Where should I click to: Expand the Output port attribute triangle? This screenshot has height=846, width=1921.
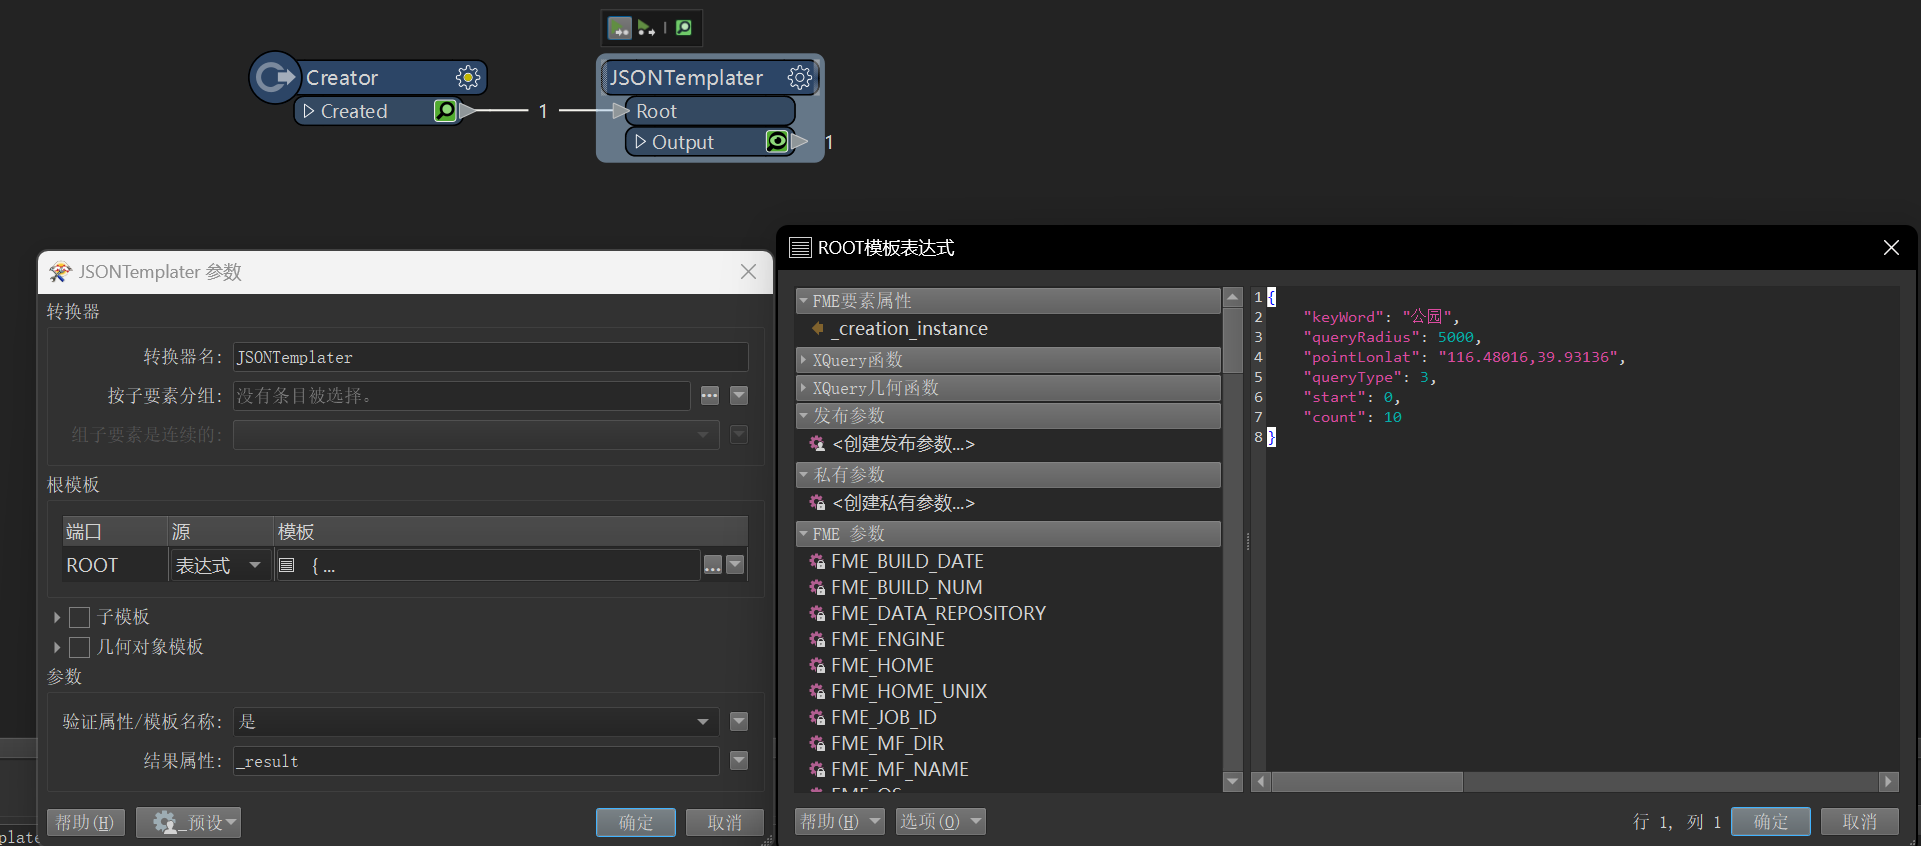click(641, 141)
